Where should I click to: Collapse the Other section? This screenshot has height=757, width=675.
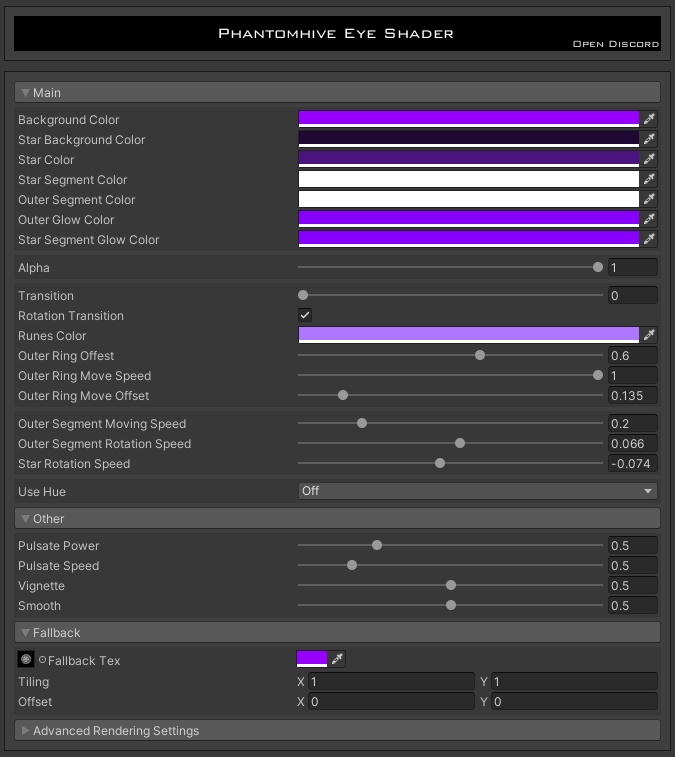tap(338, 519)
